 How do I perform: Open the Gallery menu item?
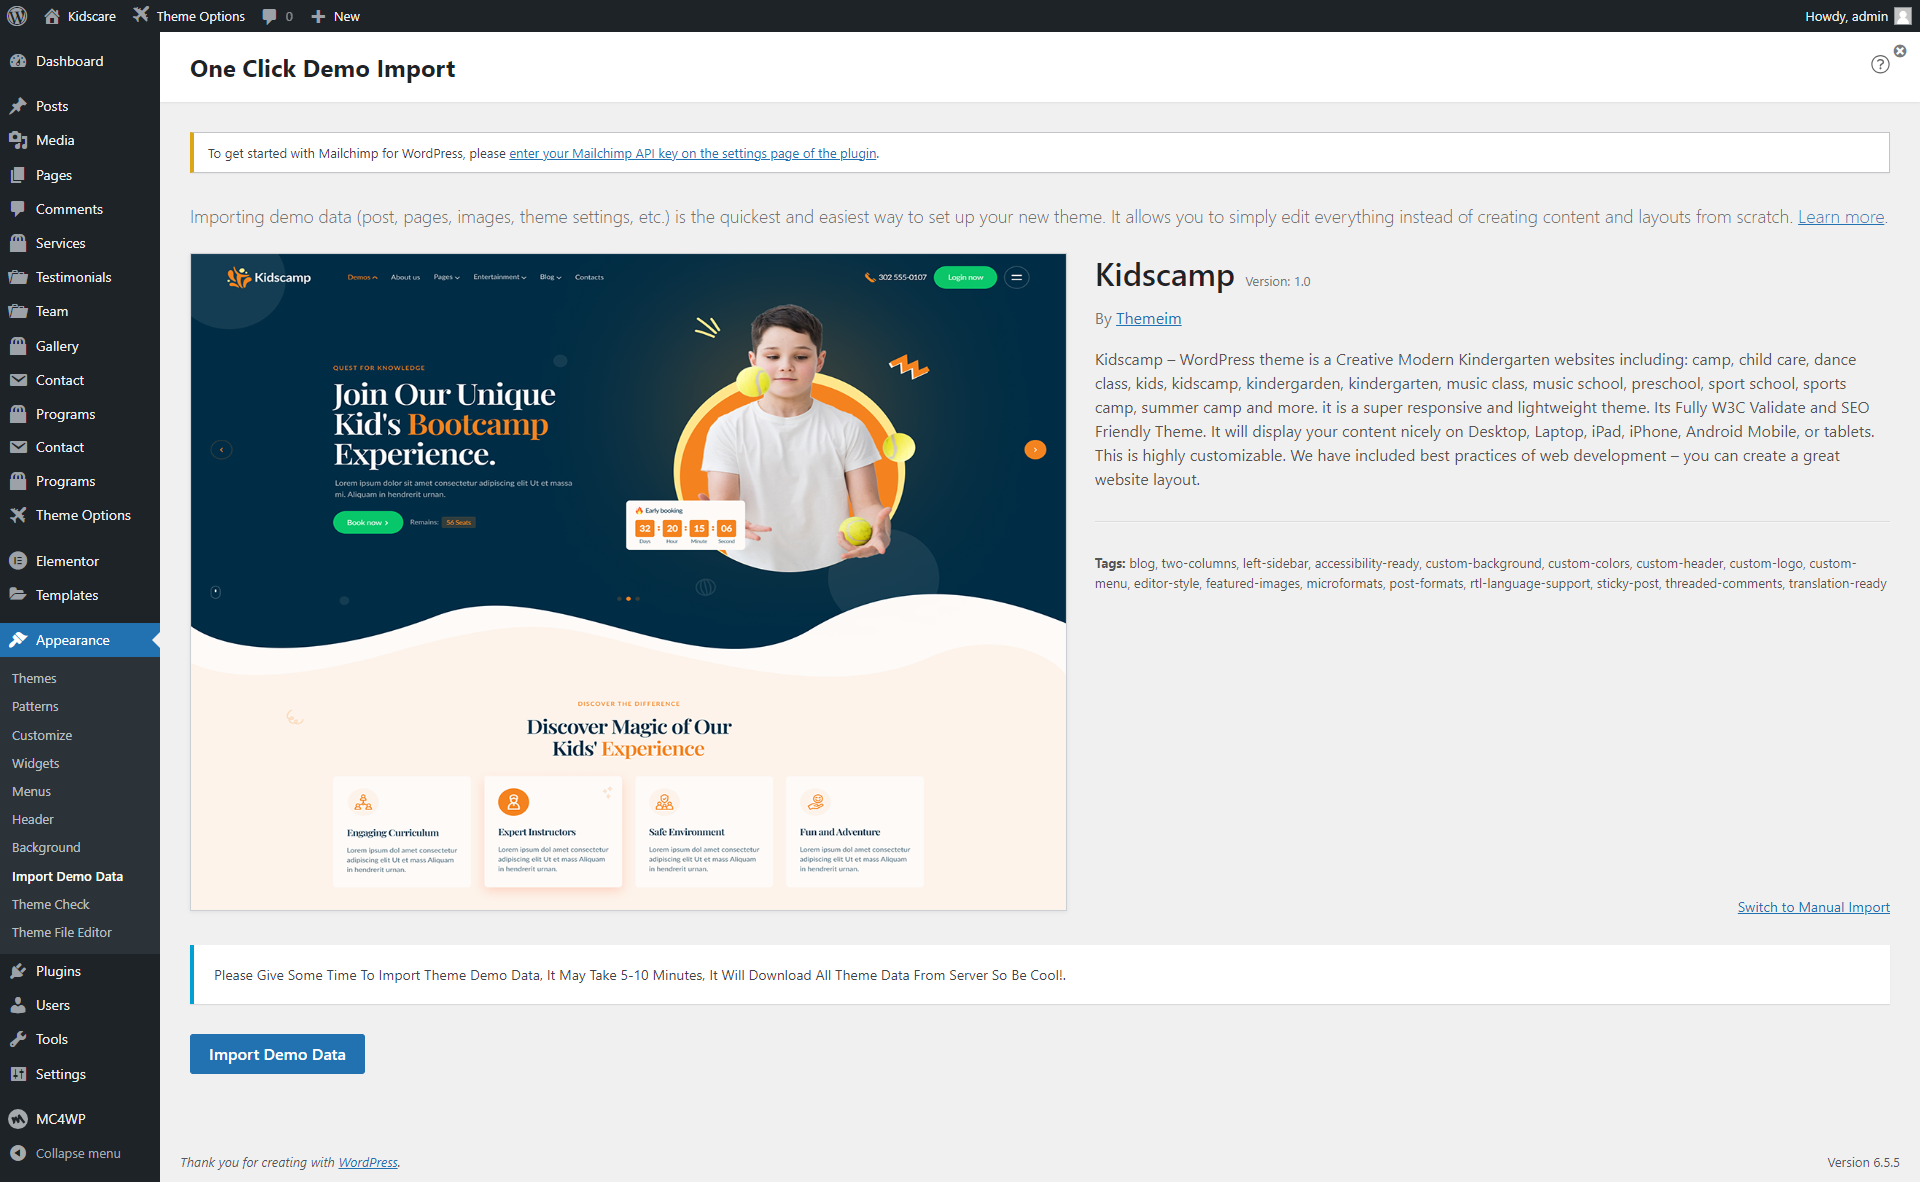coord(57,346)
